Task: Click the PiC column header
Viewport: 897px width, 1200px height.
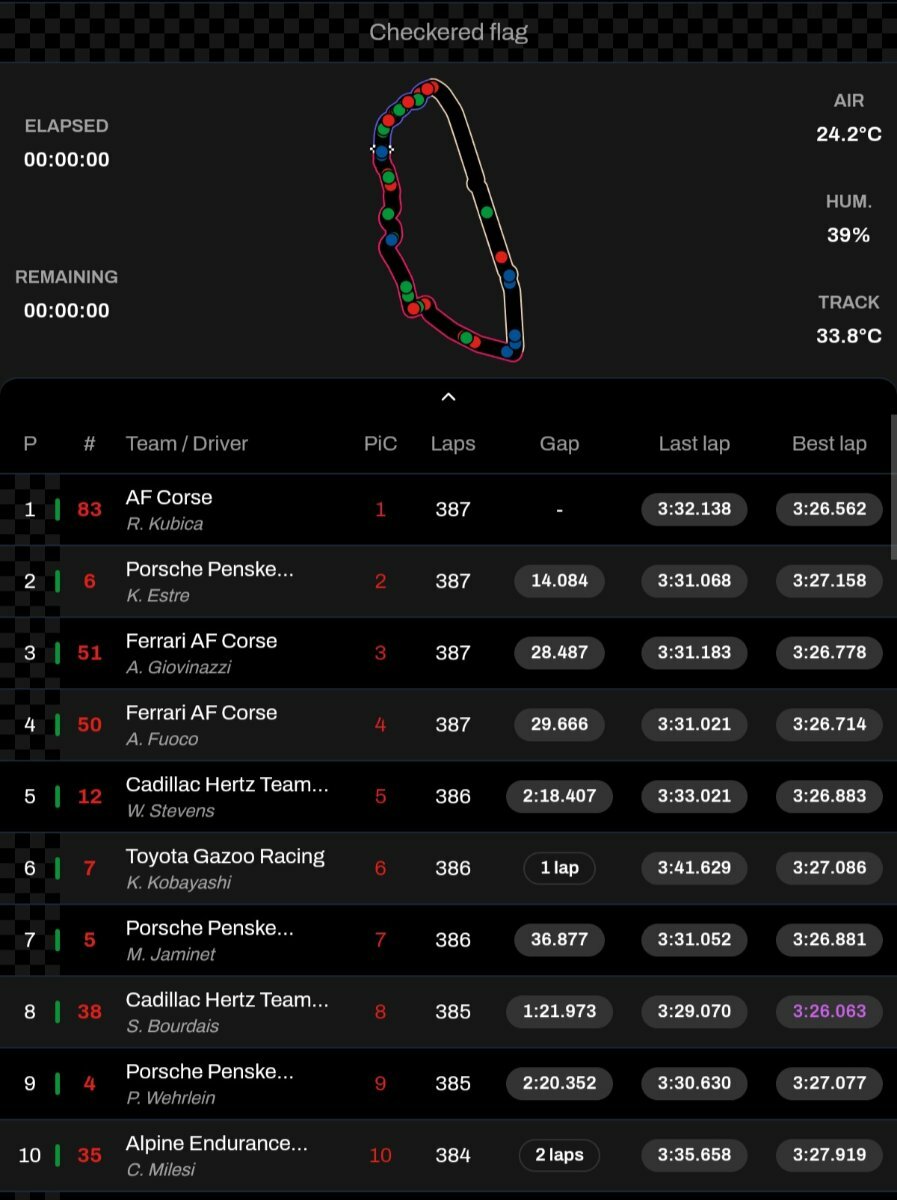Action: pyautogui.click(x=380, y=444)
